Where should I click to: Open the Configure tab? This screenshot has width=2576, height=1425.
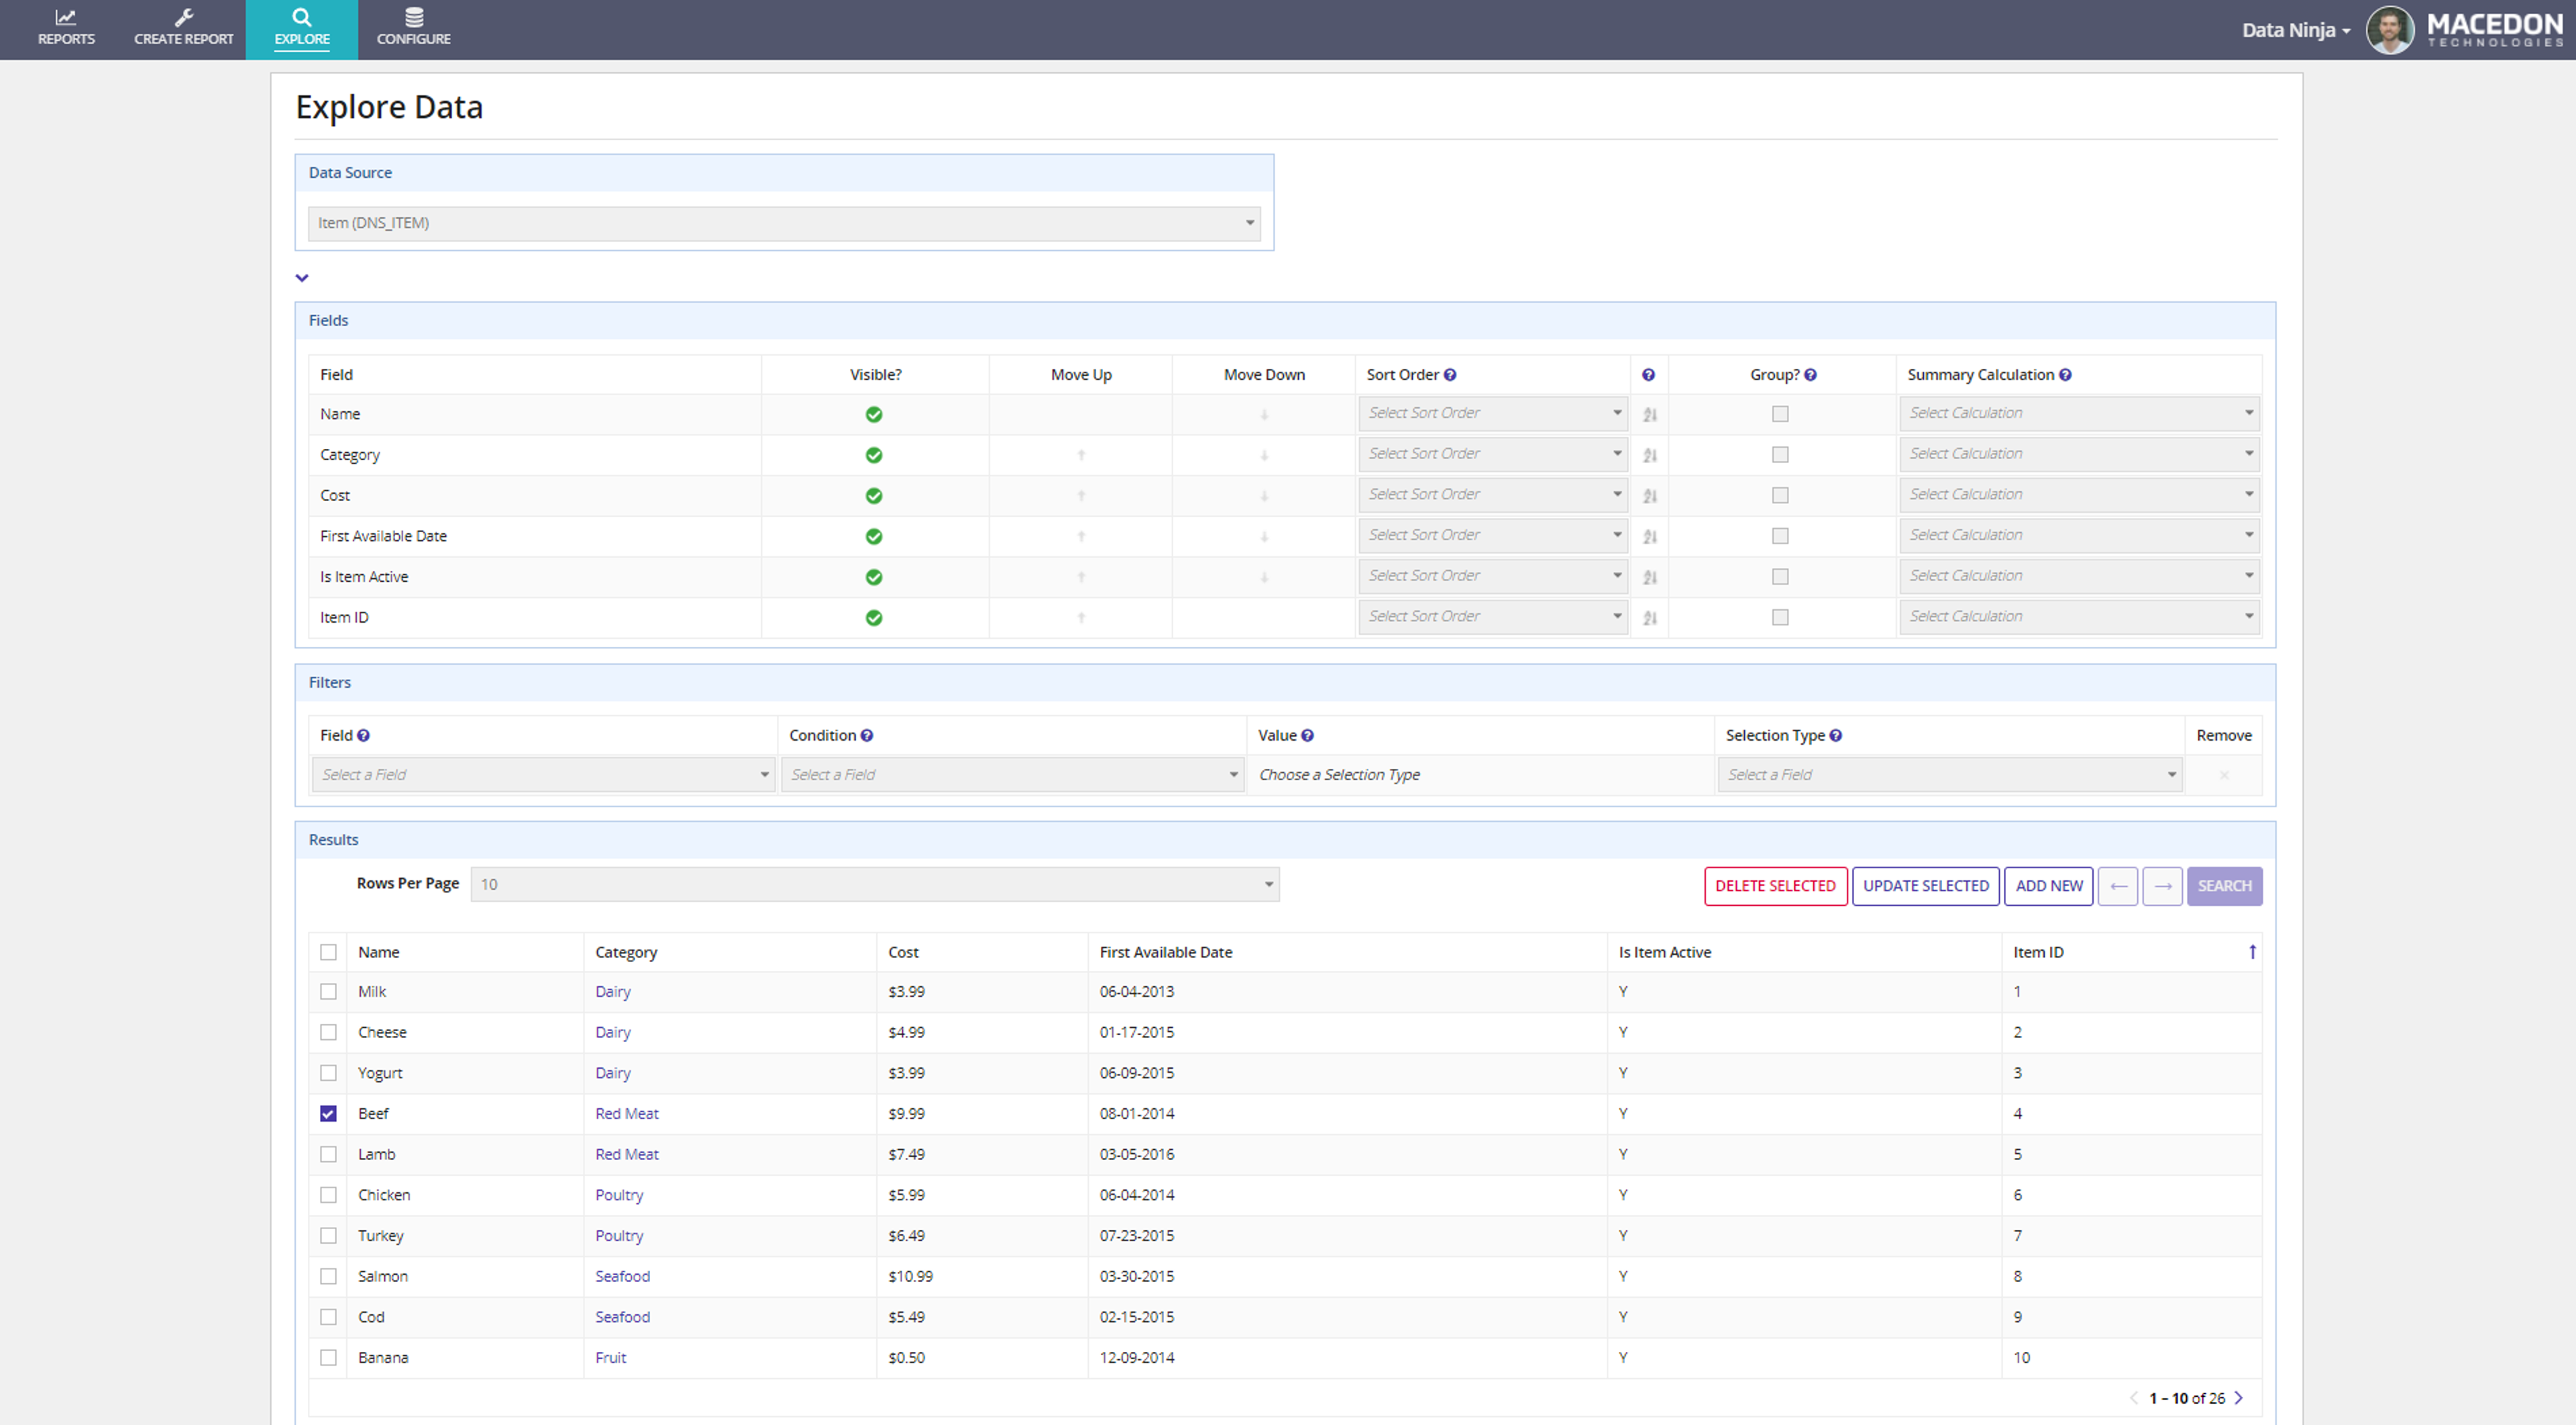(413, 29)
